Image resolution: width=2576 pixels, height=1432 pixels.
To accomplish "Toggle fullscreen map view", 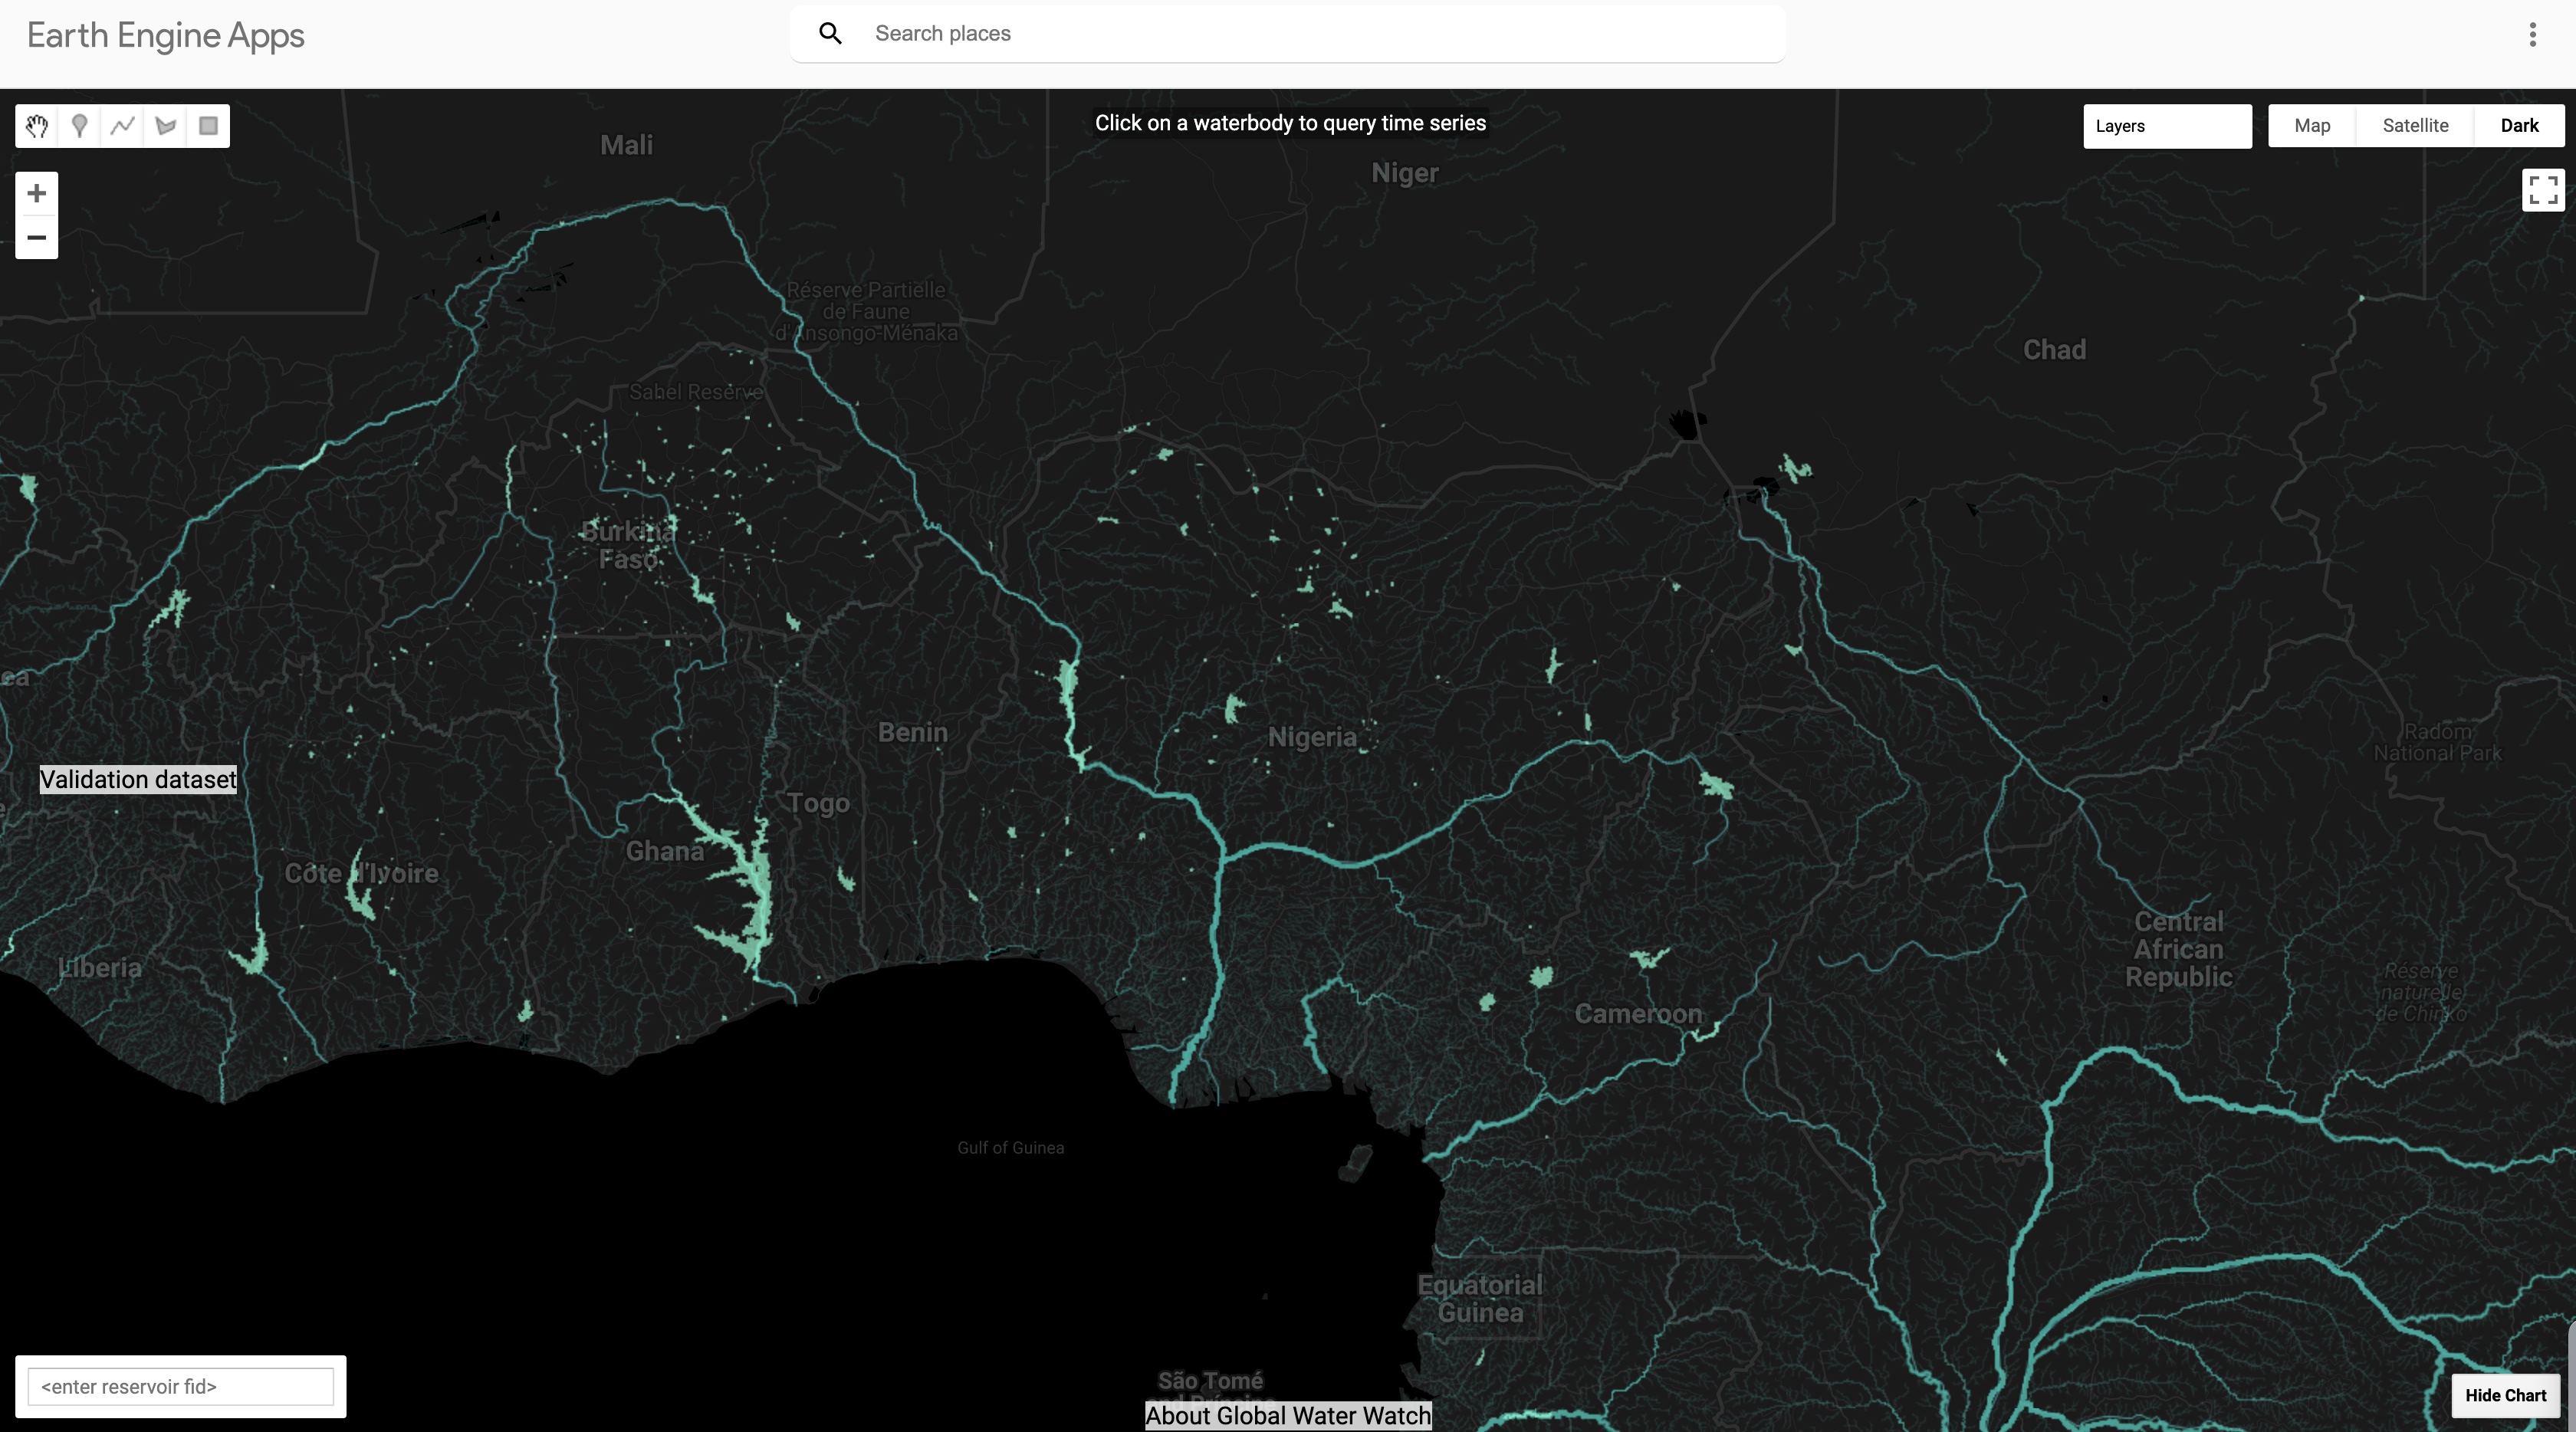I will click(x=2542, y=189).
